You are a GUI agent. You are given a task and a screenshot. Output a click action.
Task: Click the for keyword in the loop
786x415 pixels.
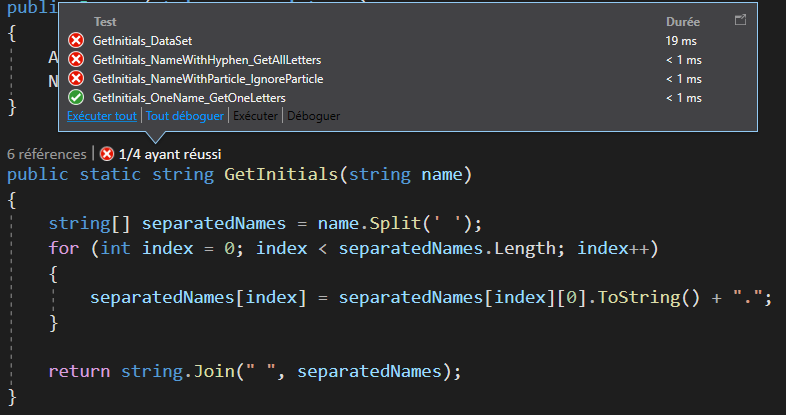pos(64,248)
